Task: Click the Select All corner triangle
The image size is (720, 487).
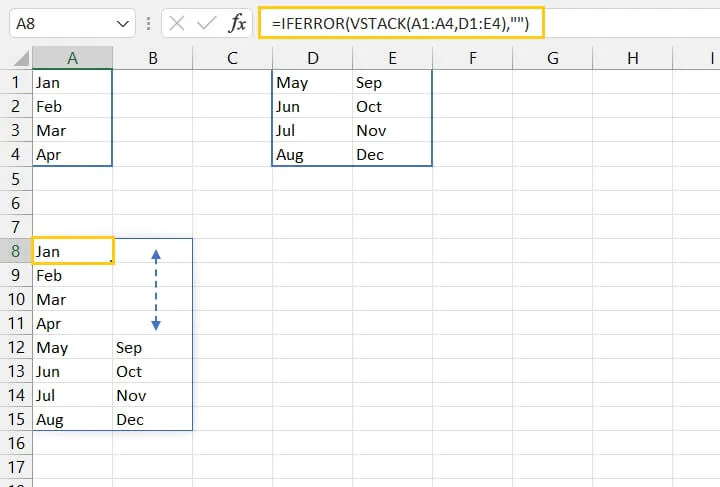Action: (21, 58)
